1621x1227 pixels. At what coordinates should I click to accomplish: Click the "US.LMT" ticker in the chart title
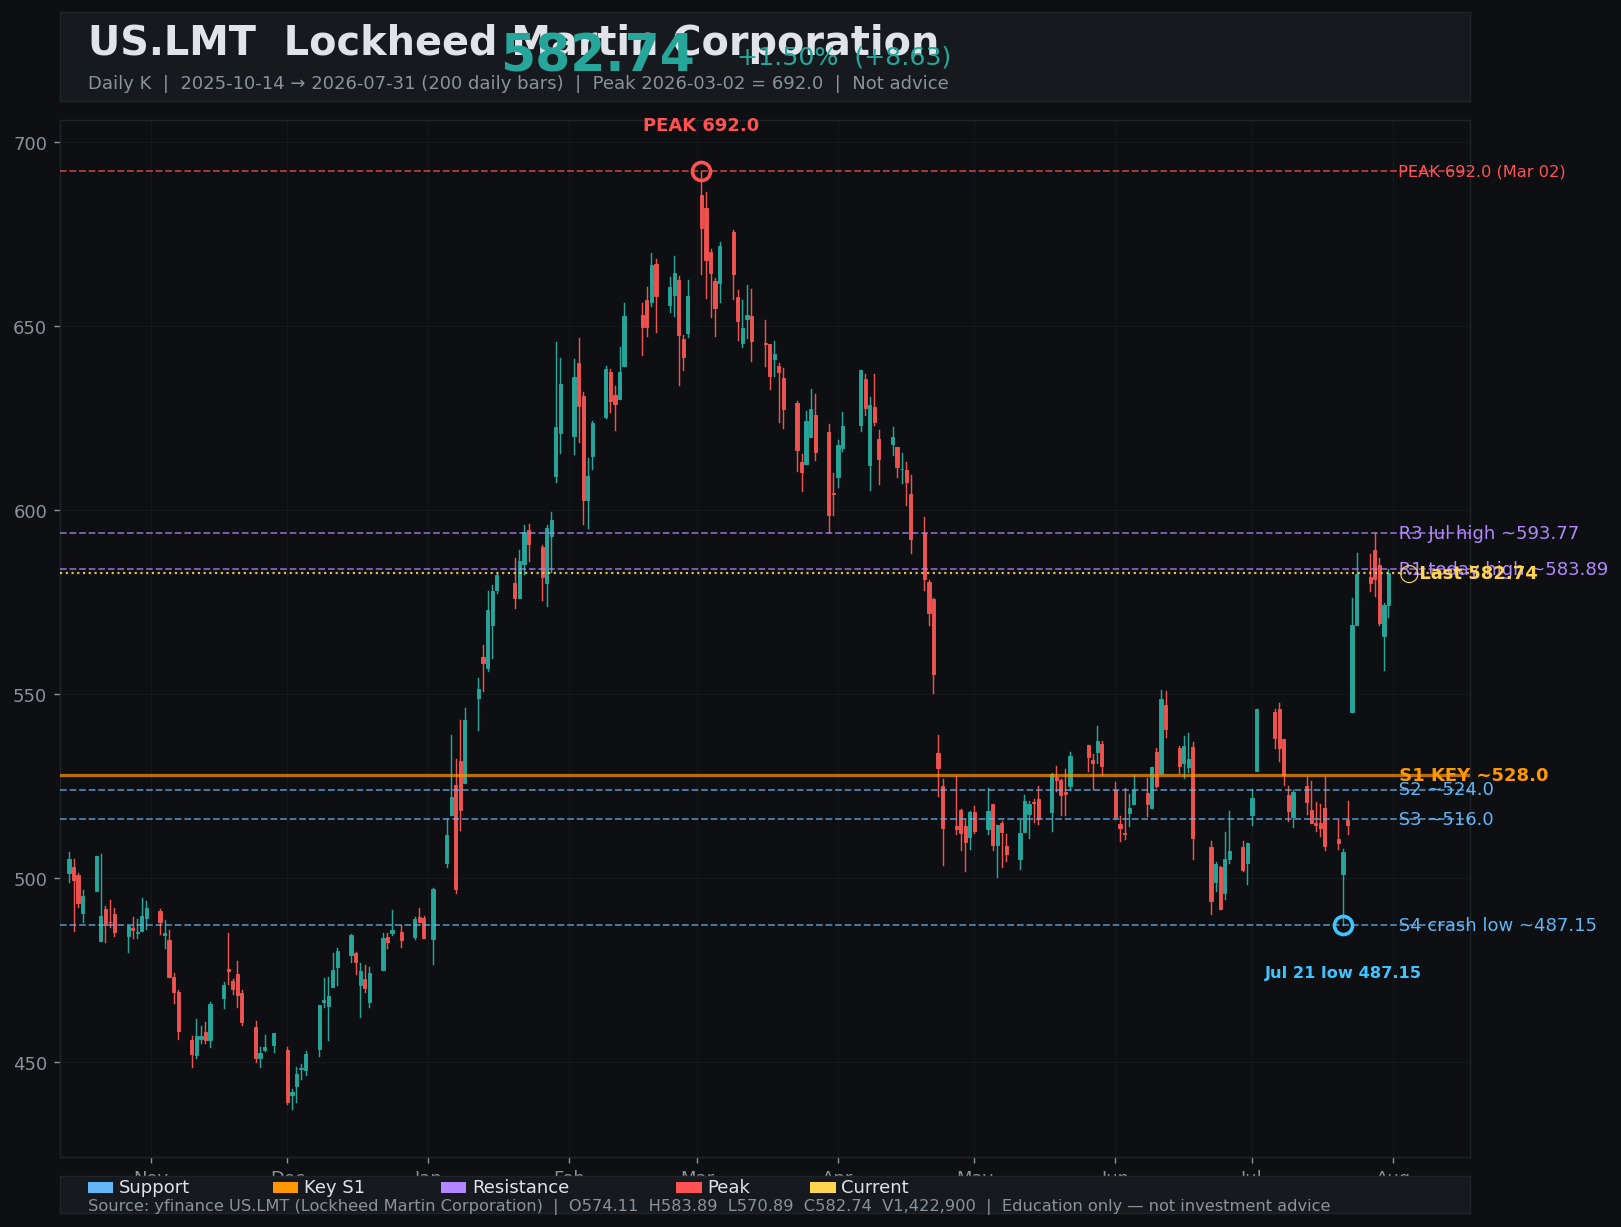(172, 43)
